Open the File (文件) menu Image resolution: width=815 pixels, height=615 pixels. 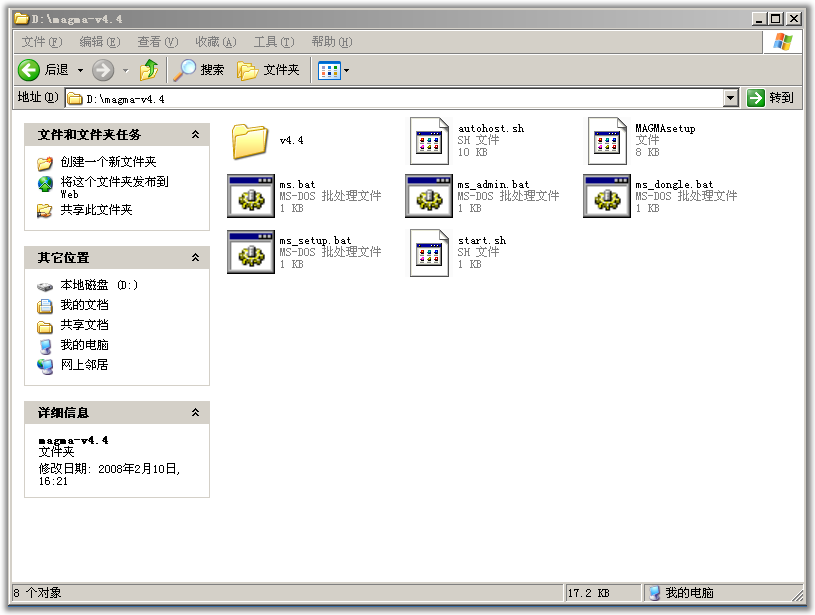[42, 42]
